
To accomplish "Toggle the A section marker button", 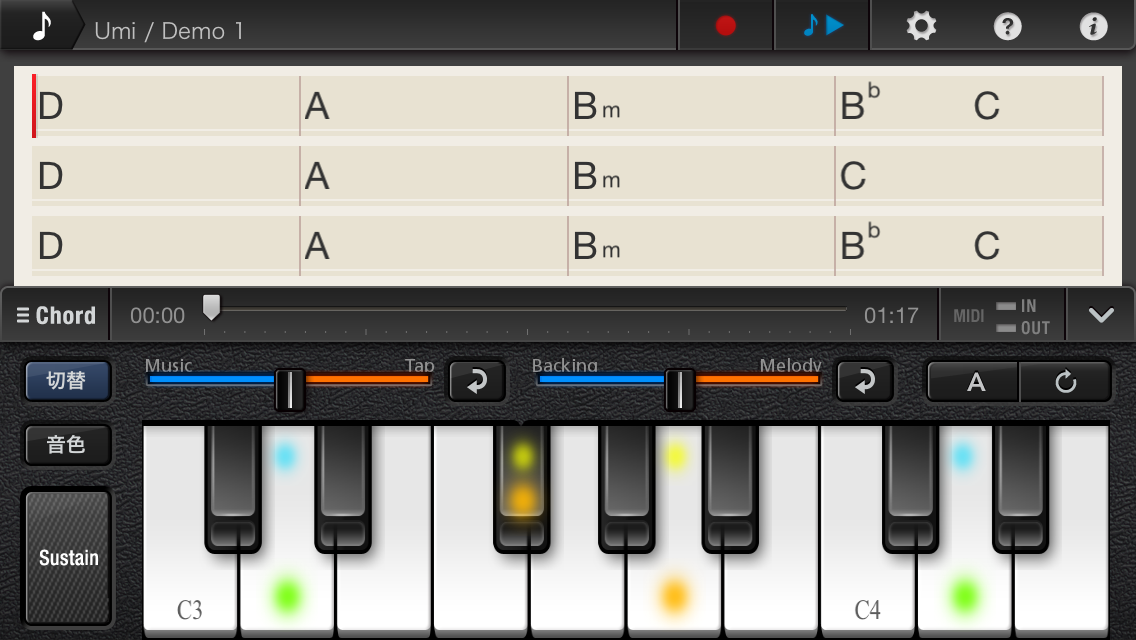I will point(975,381).
